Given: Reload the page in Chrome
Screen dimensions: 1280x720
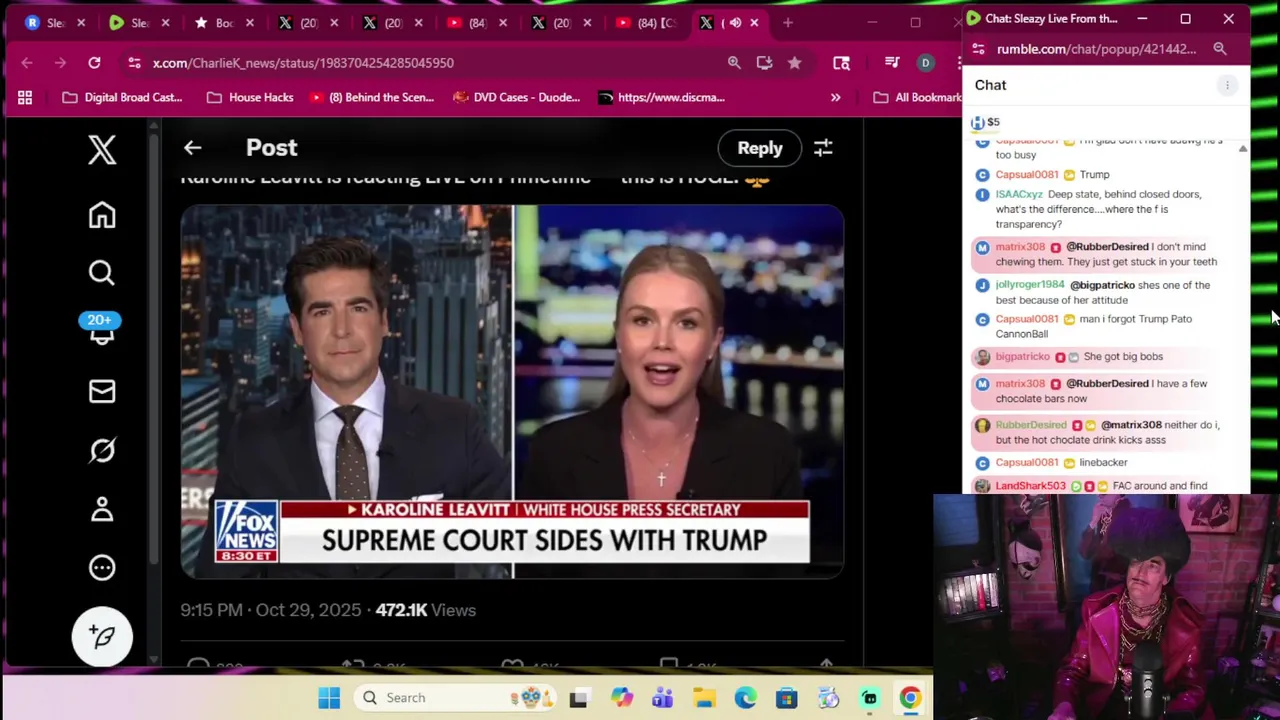Looking at the screenshot, I should (94, 63).
